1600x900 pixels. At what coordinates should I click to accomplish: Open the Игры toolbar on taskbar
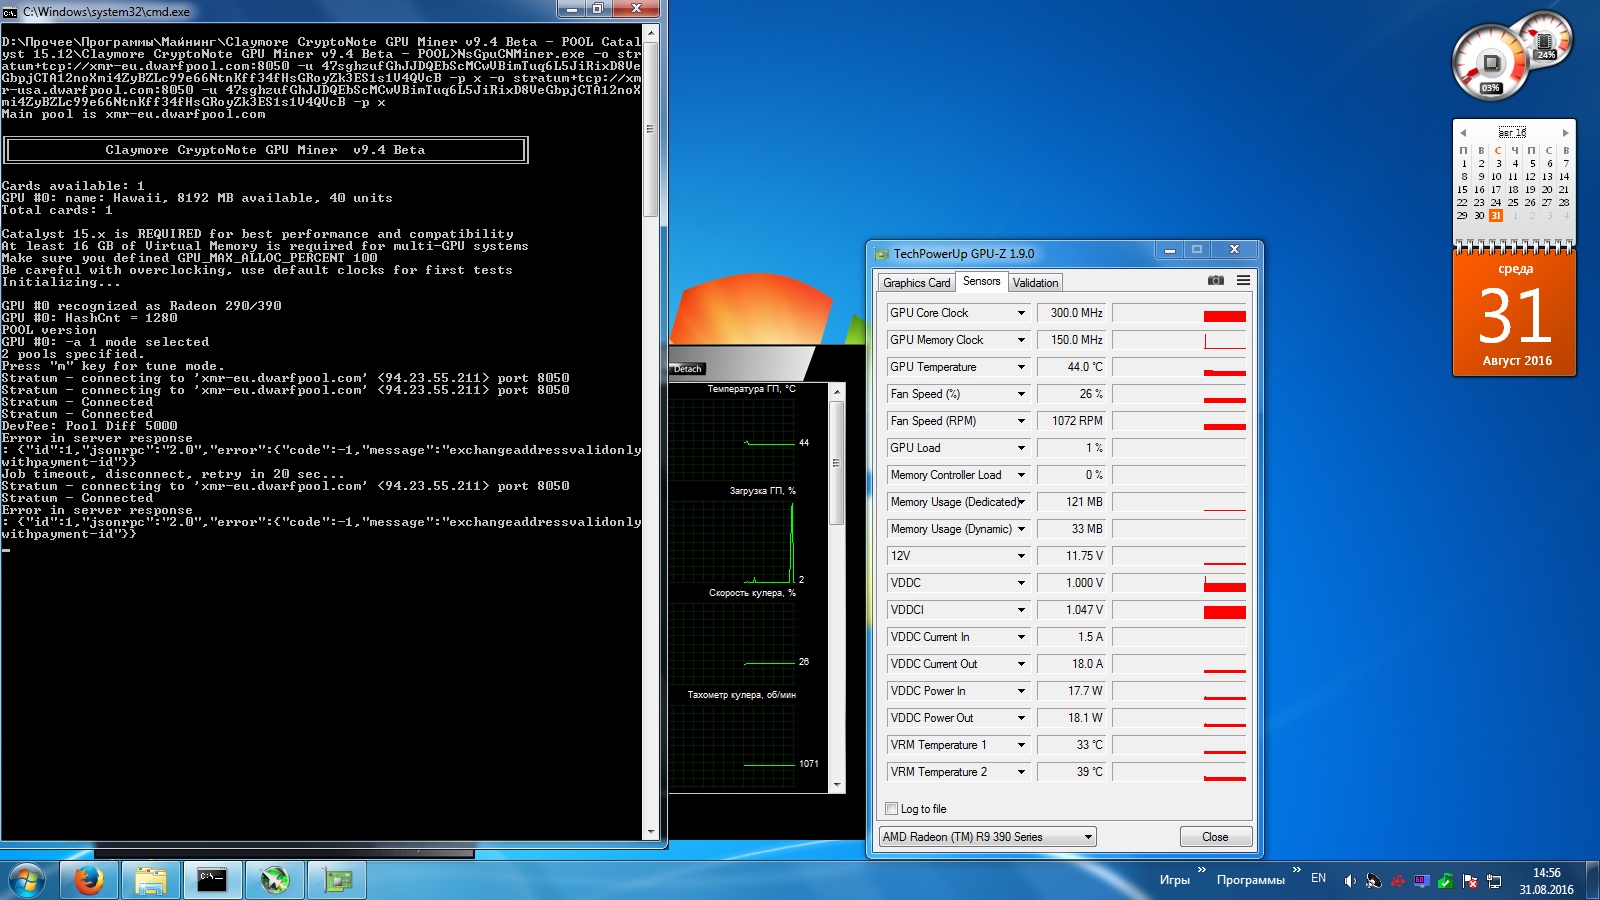coord(1175,880)
